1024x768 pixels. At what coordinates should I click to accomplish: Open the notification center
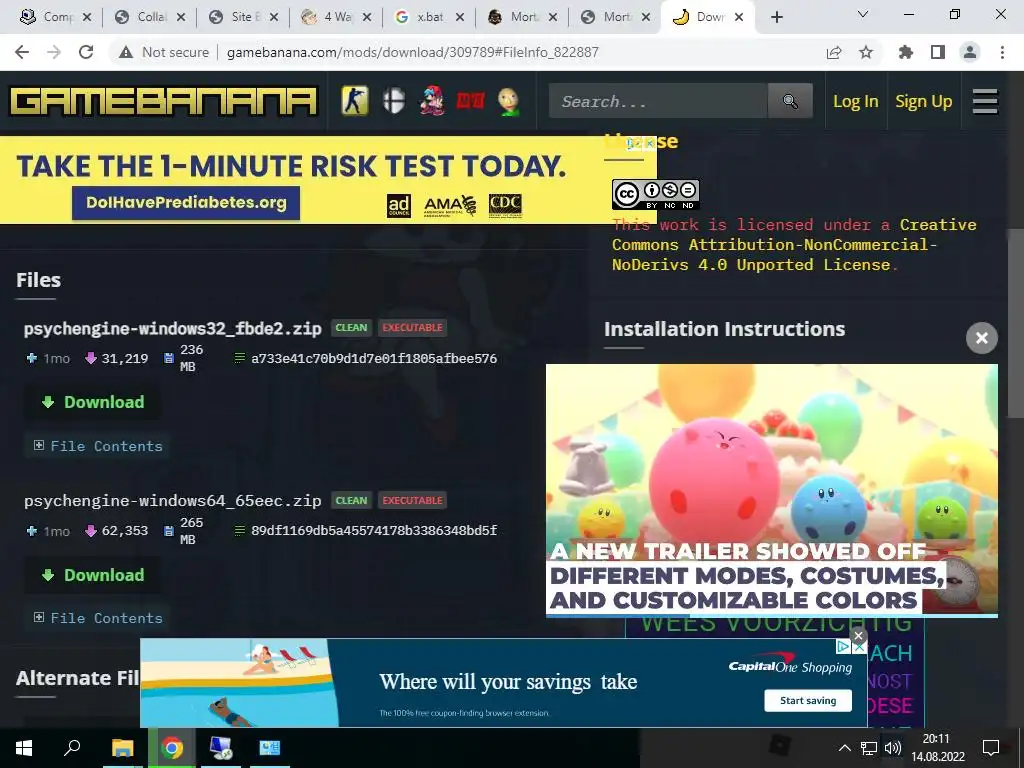tap(991, 748)
